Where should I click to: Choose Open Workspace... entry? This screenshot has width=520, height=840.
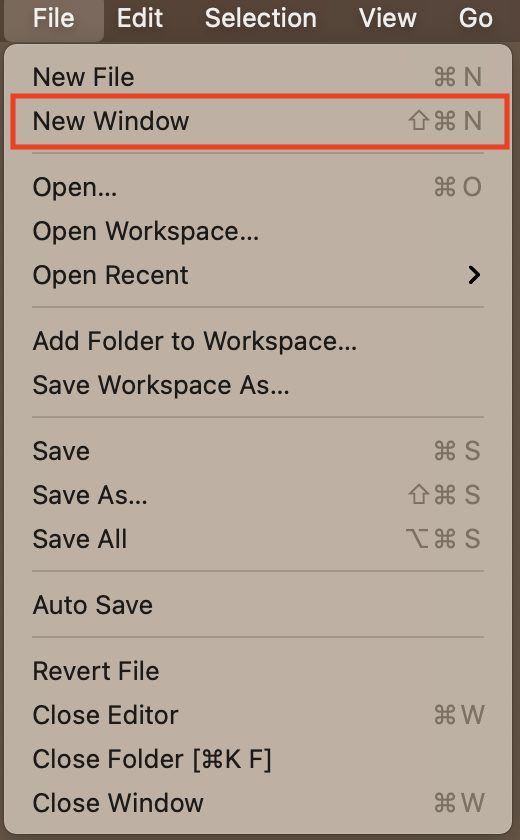[x=258, y=231]
